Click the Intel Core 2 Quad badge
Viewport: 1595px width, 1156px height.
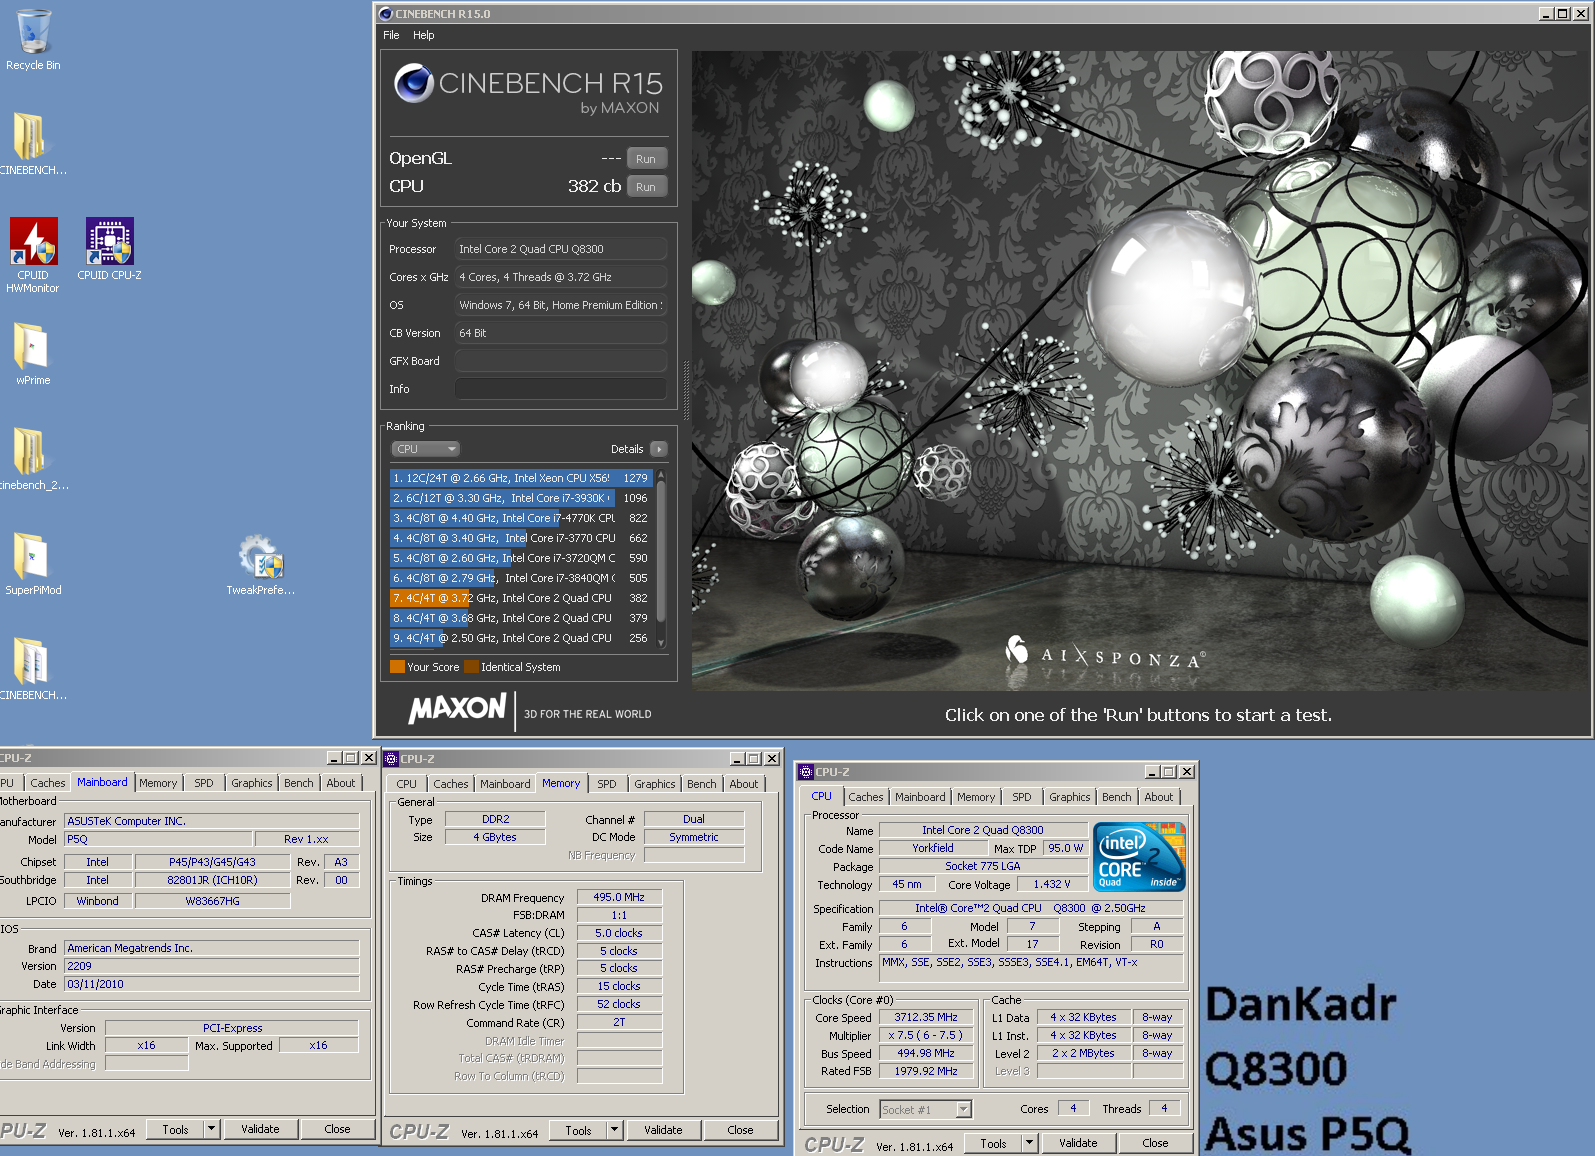1139,857
